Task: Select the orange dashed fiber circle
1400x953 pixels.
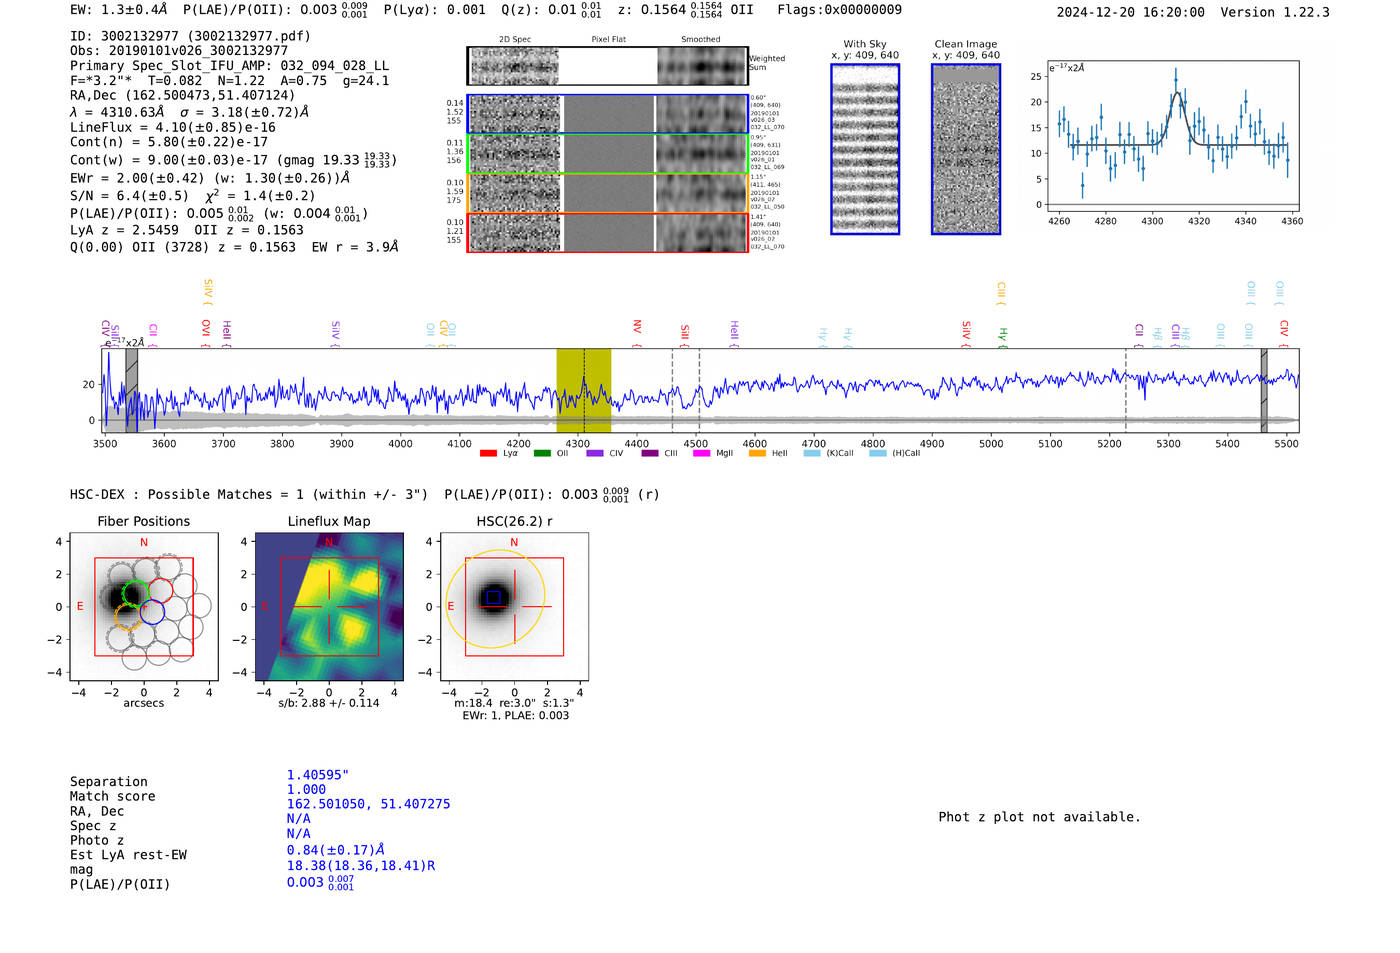Action: click(127, 617)
